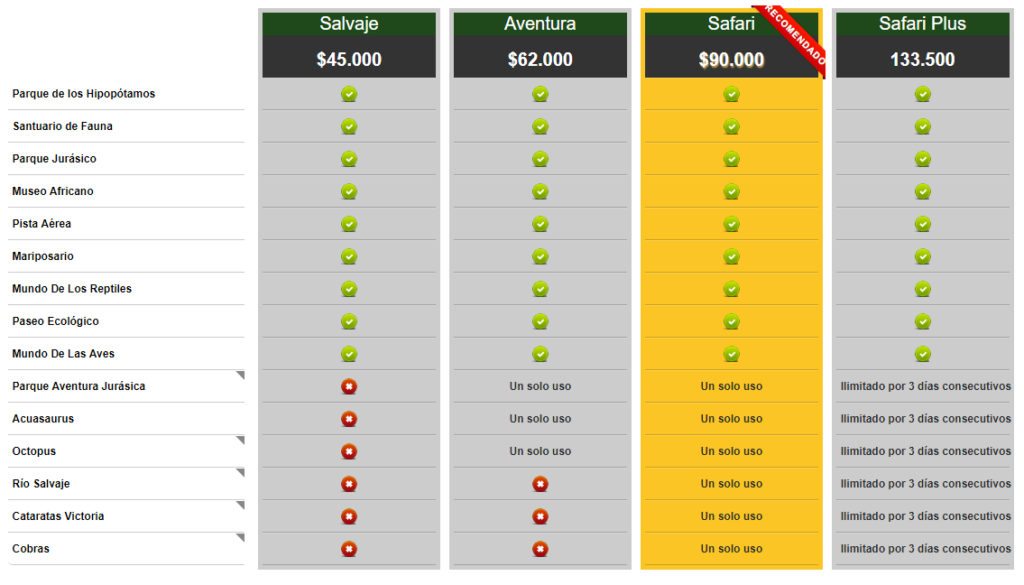Expand the Cobras row corner triangle
The width and height of the screenshot is (1024, 585).
[240, 538]
